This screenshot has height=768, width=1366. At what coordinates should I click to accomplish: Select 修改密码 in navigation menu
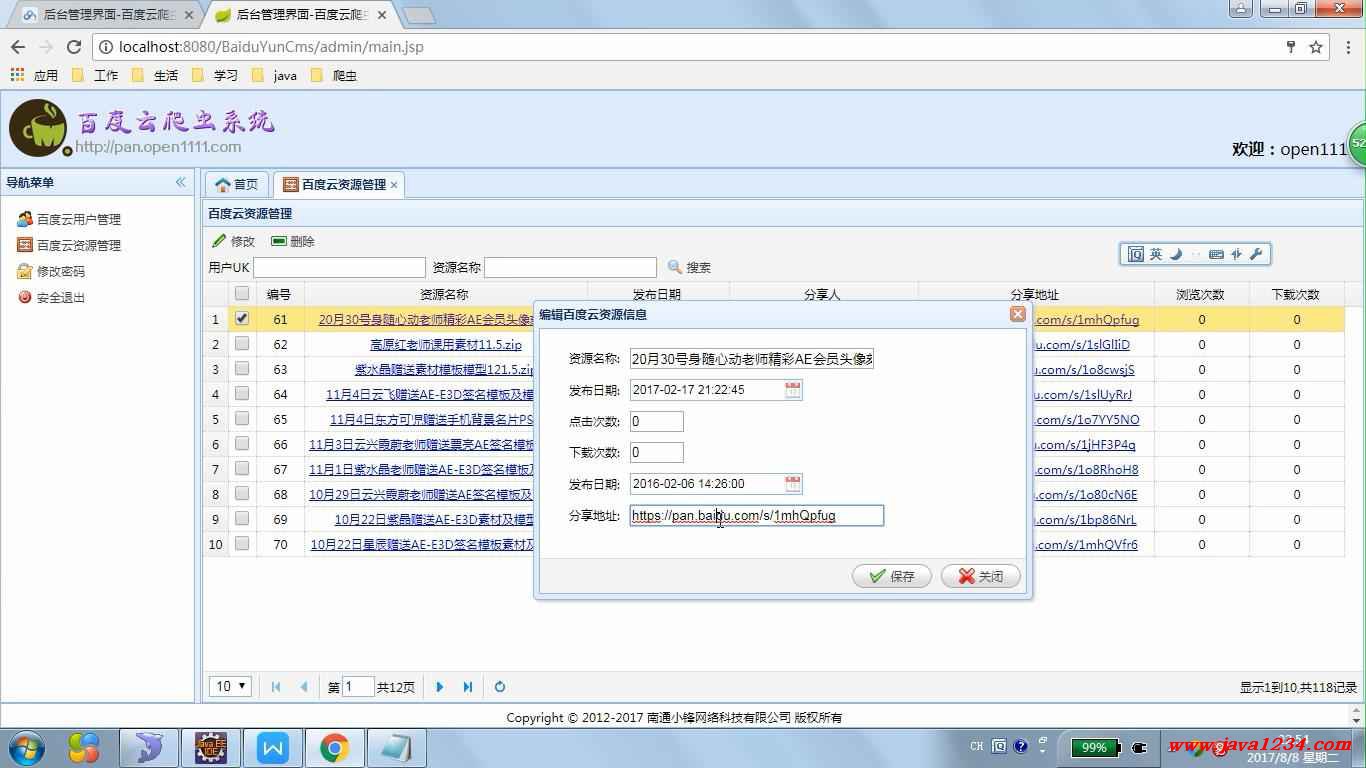[51, 271]
